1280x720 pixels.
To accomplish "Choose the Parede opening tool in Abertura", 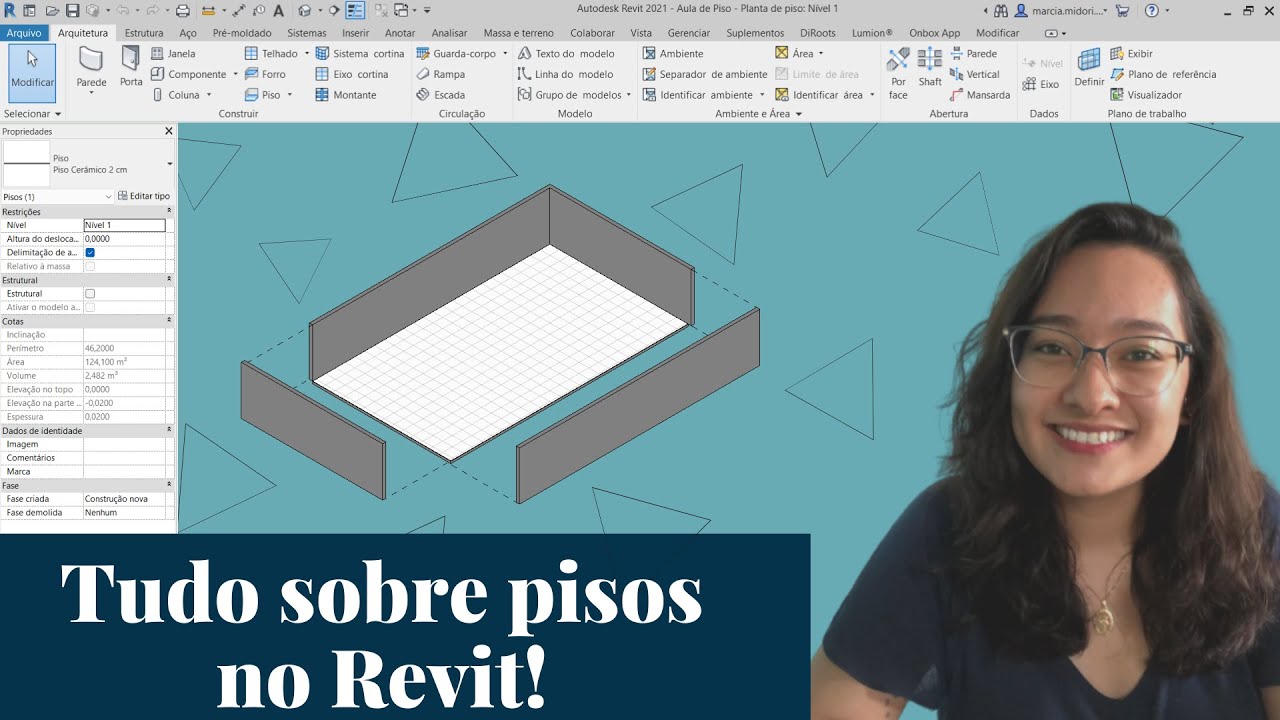I will pyautogui.click(x=973, y=53).
